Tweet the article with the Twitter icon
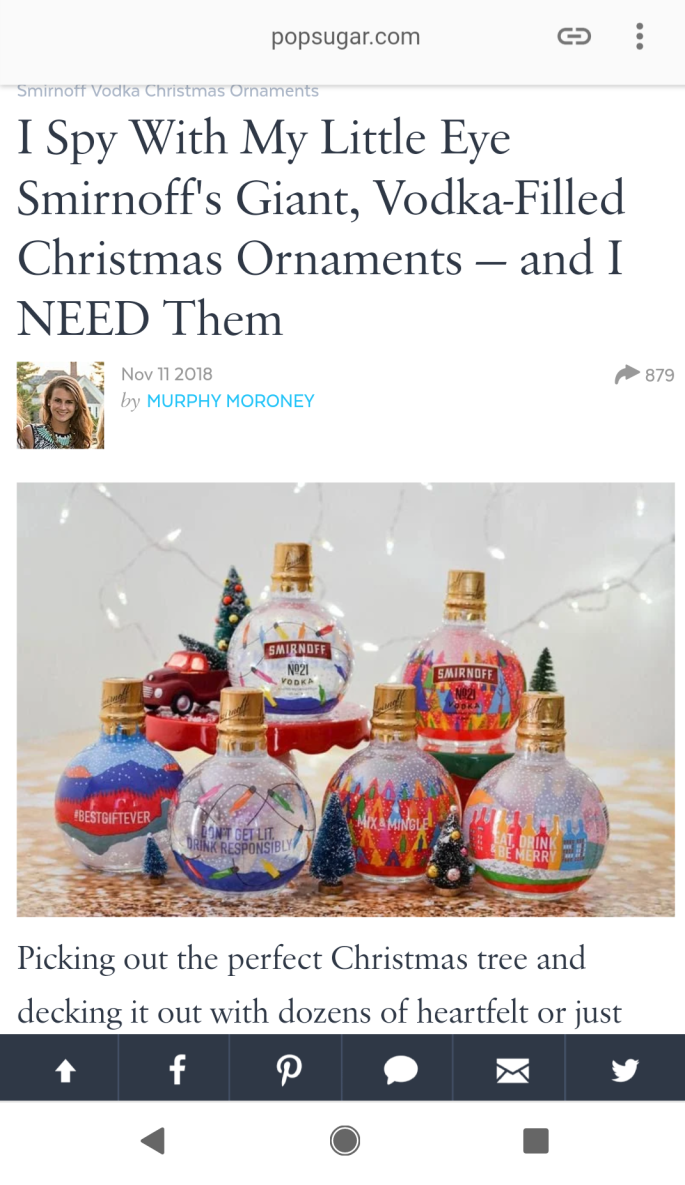 625,1069
